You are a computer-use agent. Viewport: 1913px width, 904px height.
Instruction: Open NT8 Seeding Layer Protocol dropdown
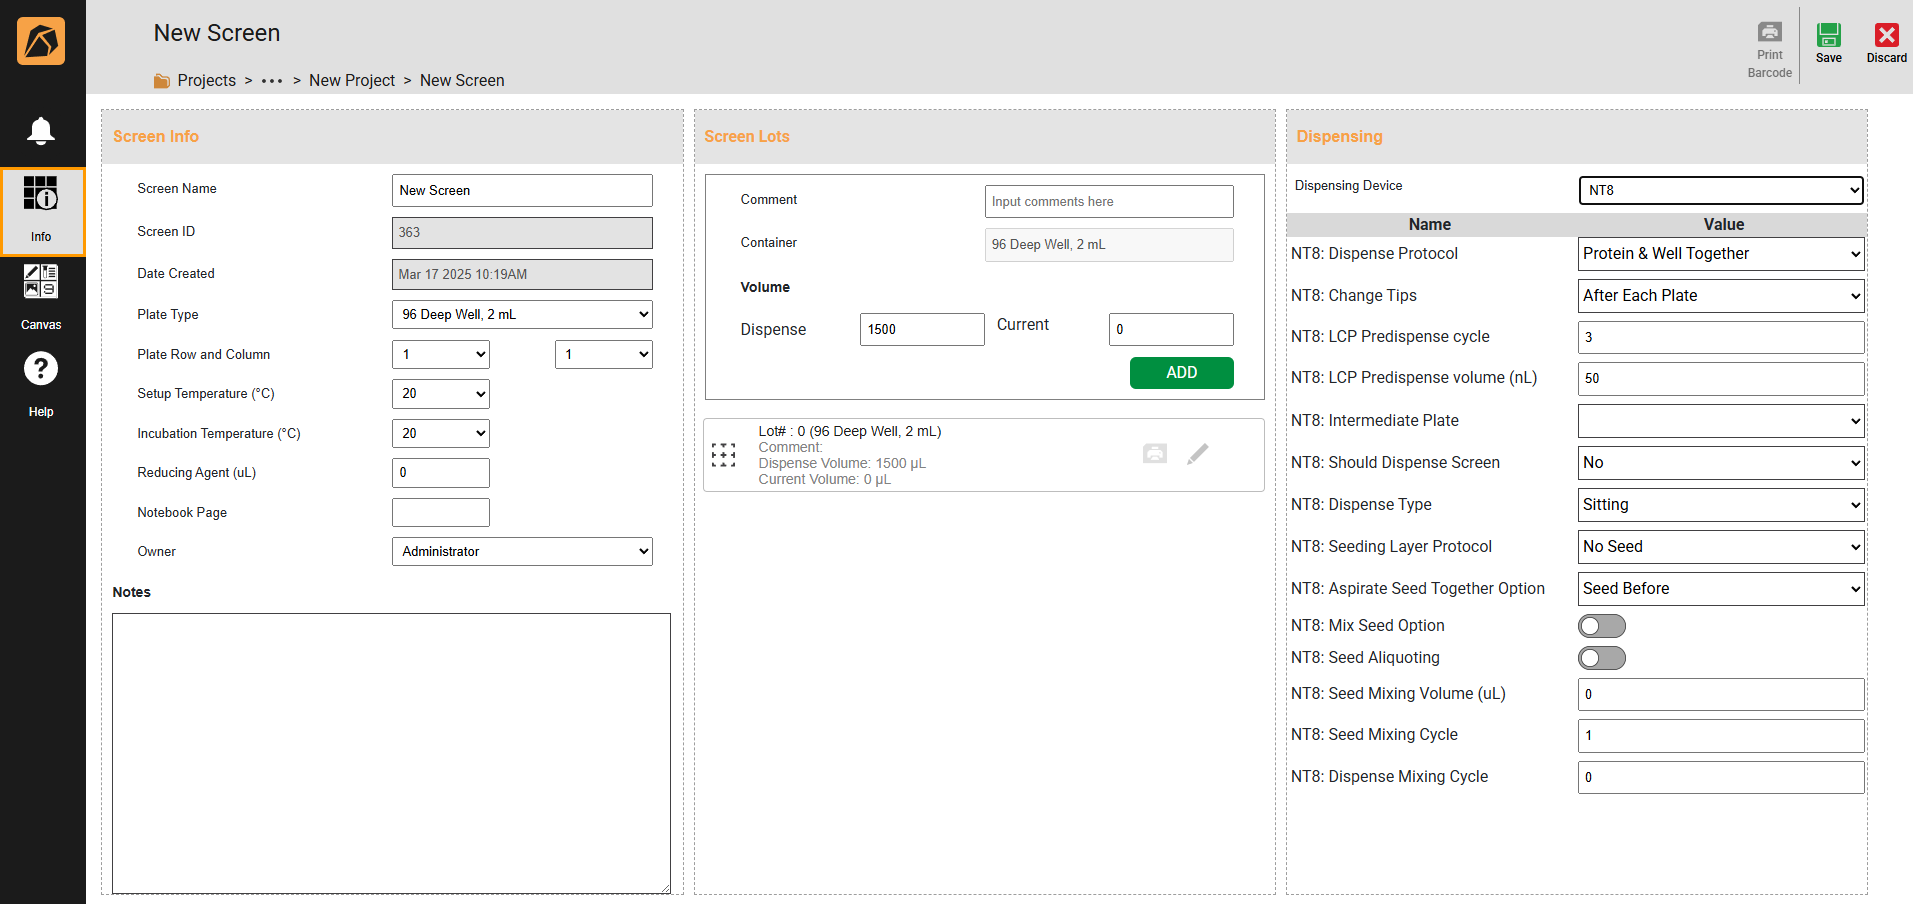(x=1721, y=547)
